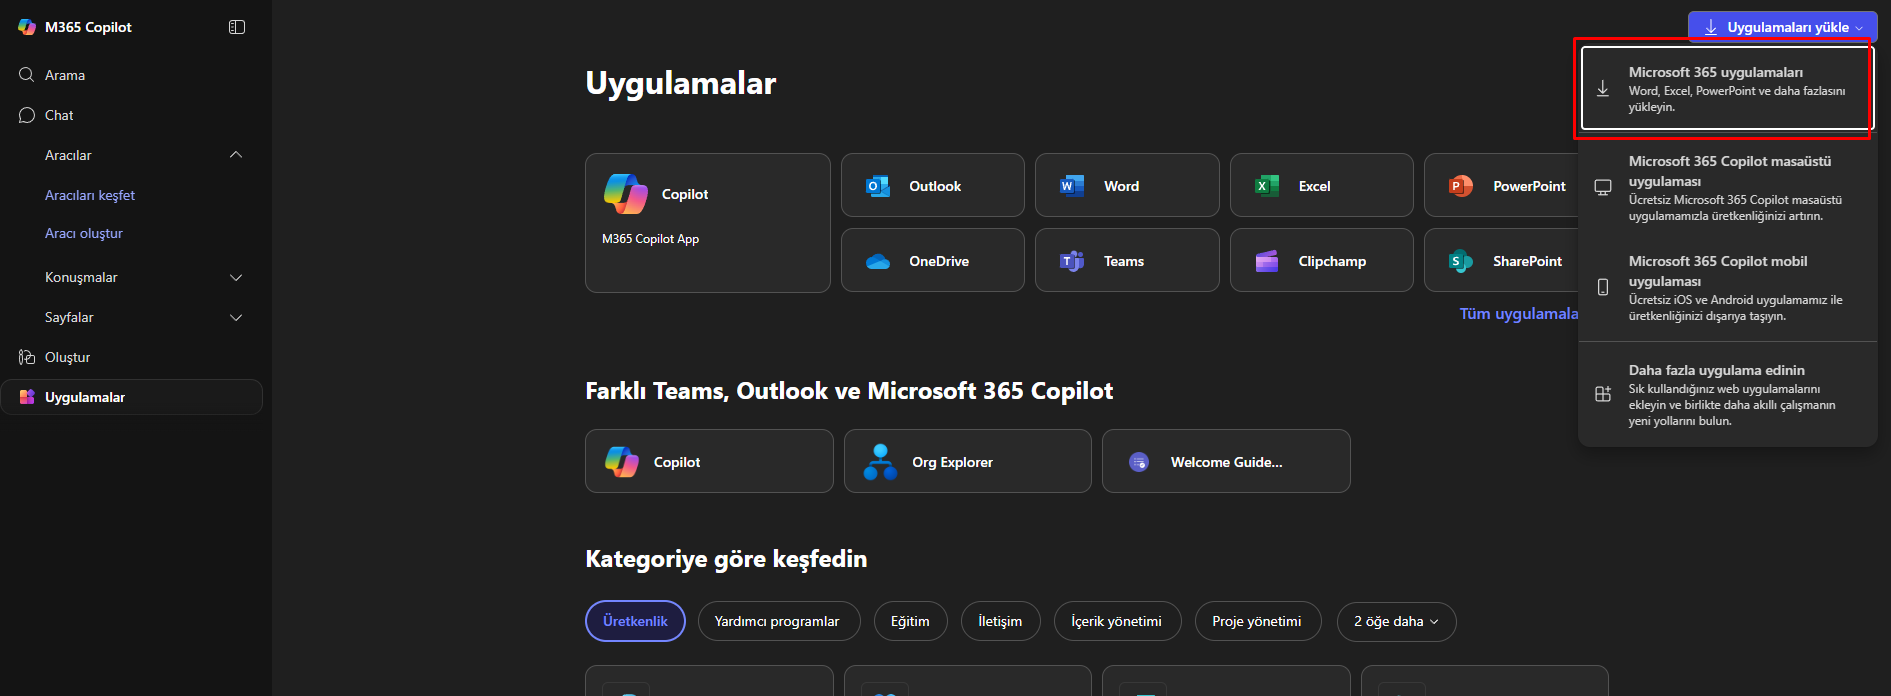Select the Eğitim category filter
Image resolution: width=1891 pixels, height=696 pixels.
tap(910, 621)
